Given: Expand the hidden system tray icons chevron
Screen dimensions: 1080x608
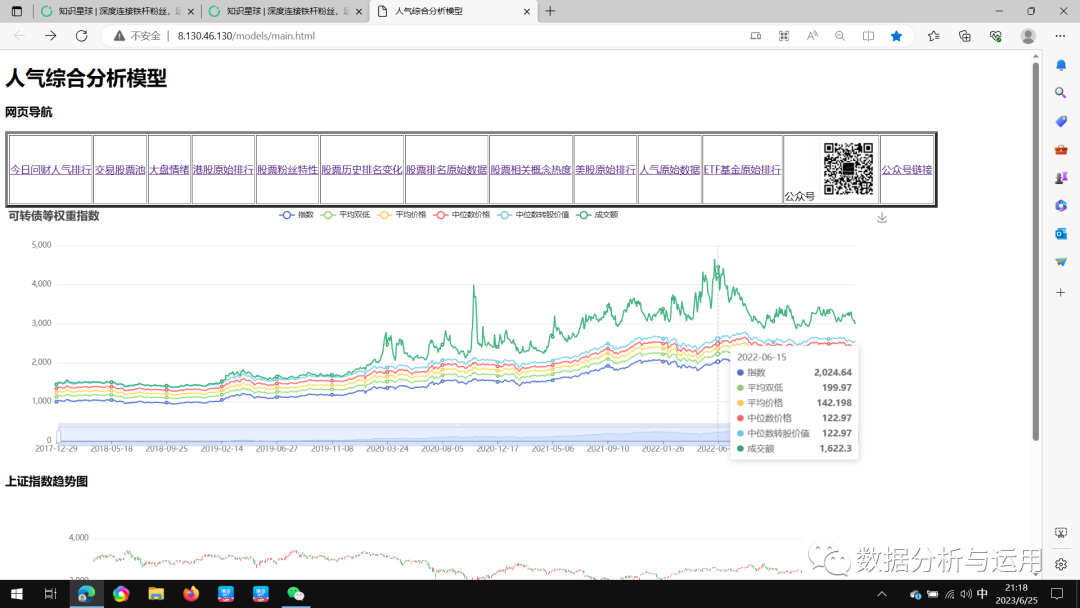Looking at the screenshot, I should click(x=881, y=594).
